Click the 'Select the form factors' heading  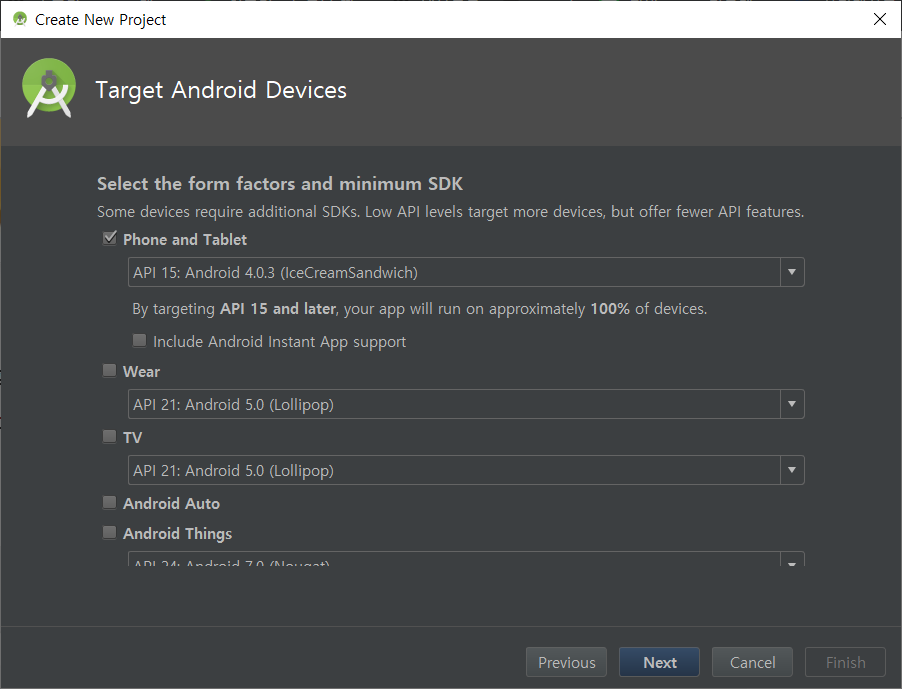tap(280, 183)
